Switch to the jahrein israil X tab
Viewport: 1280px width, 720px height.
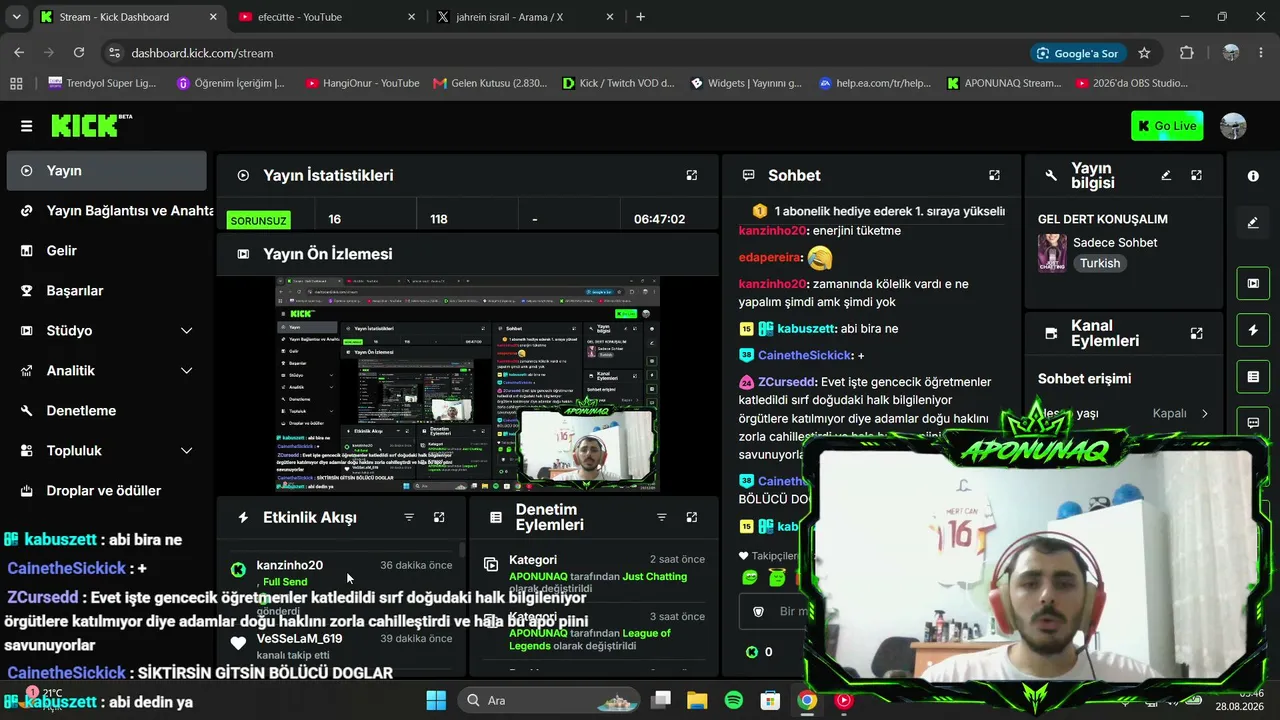[524, 17]
